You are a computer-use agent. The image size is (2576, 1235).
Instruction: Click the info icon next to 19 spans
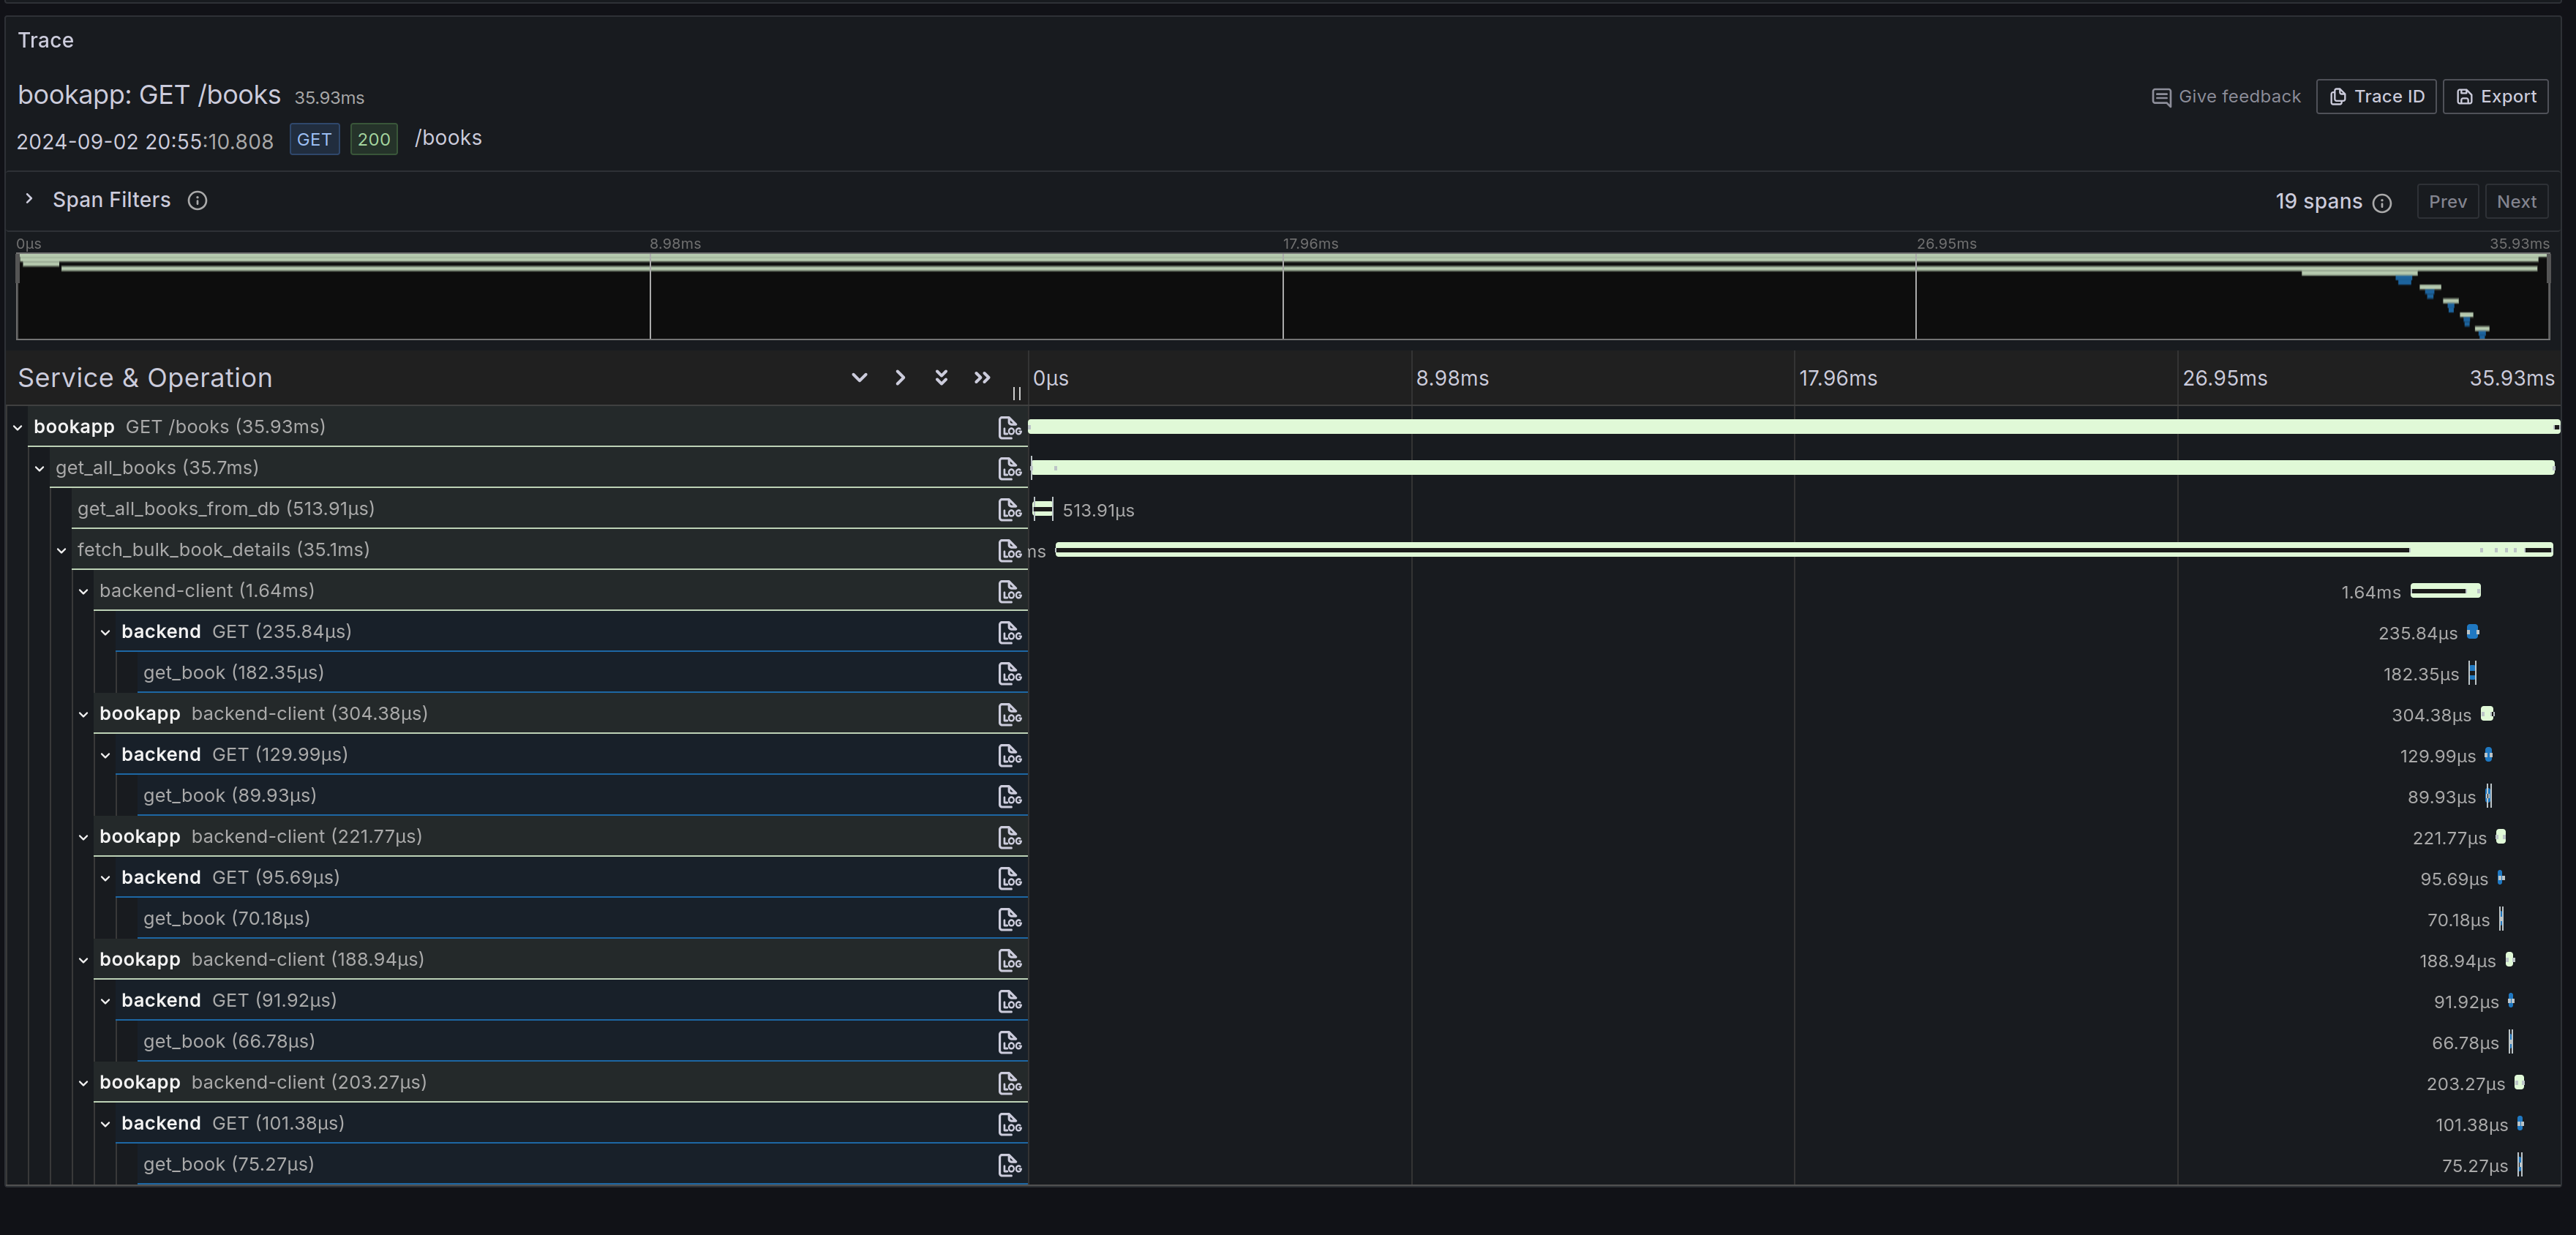tap(2382, 203)
